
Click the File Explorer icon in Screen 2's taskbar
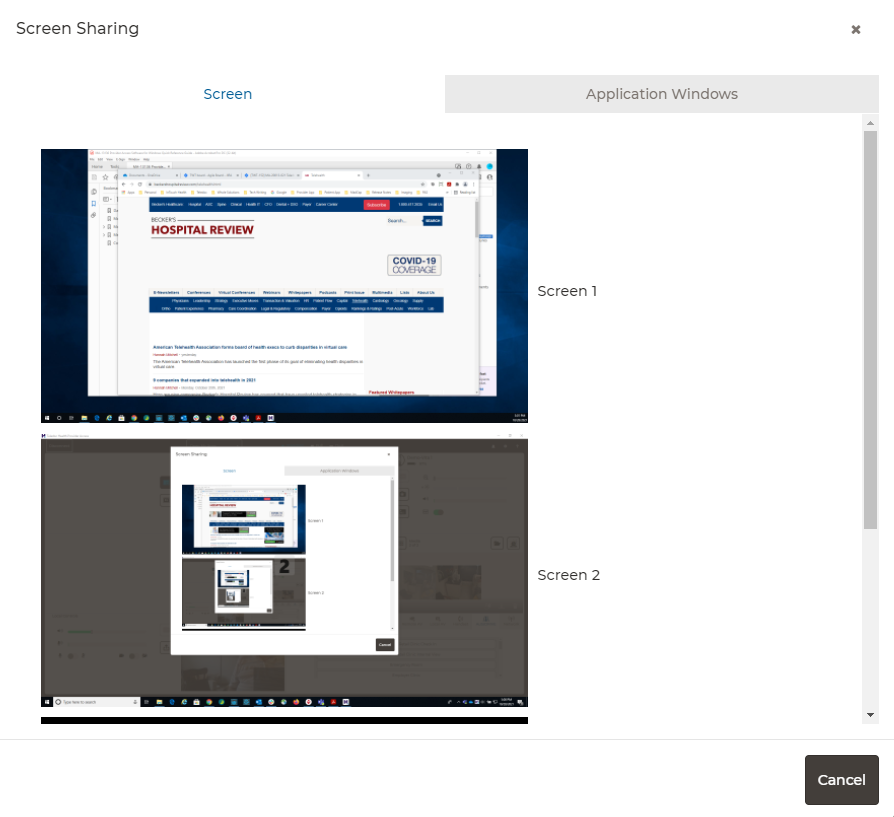(x=160, y=702)
